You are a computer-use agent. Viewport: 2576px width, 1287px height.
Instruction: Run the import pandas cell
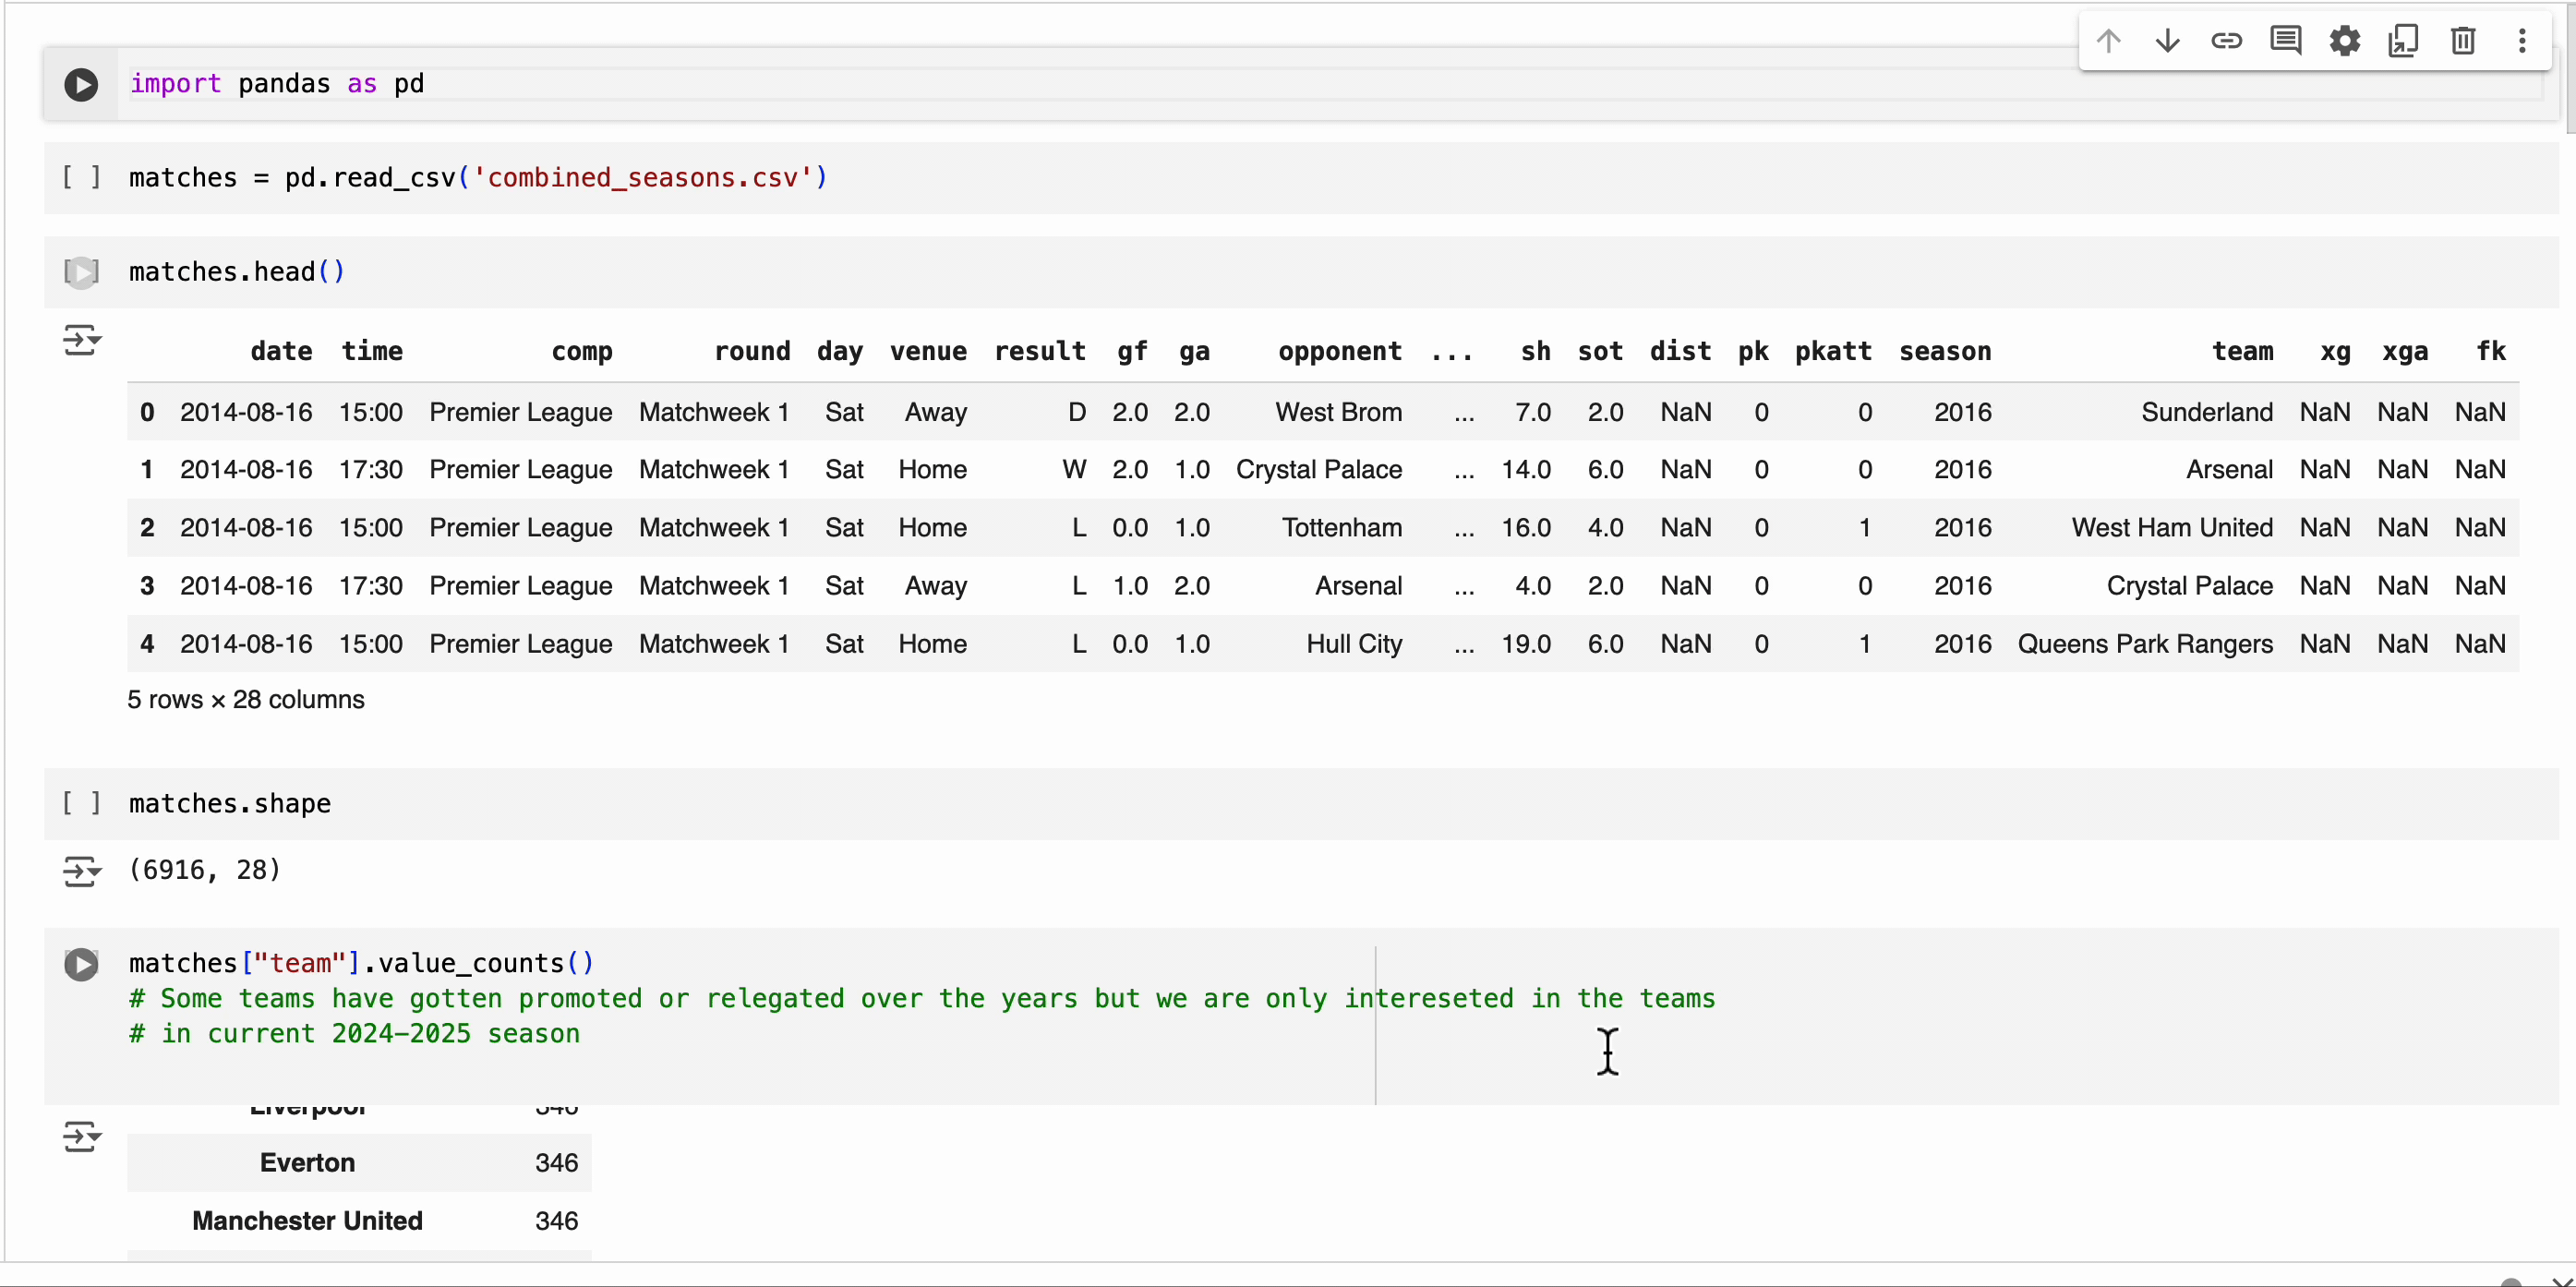point(81,84)
